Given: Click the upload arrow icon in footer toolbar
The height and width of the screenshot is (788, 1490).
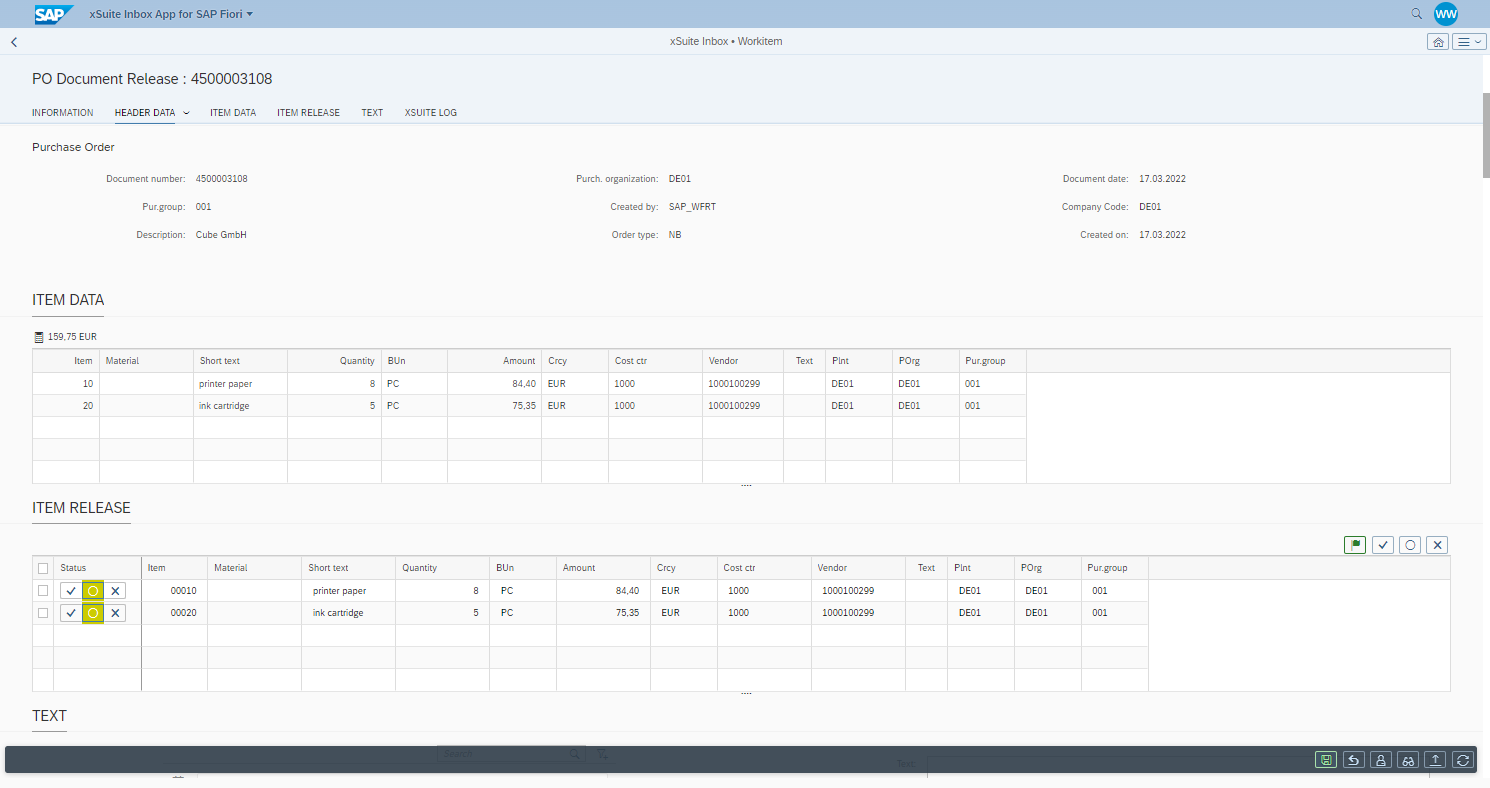Looking at the screenshot, I should 1435,760.
